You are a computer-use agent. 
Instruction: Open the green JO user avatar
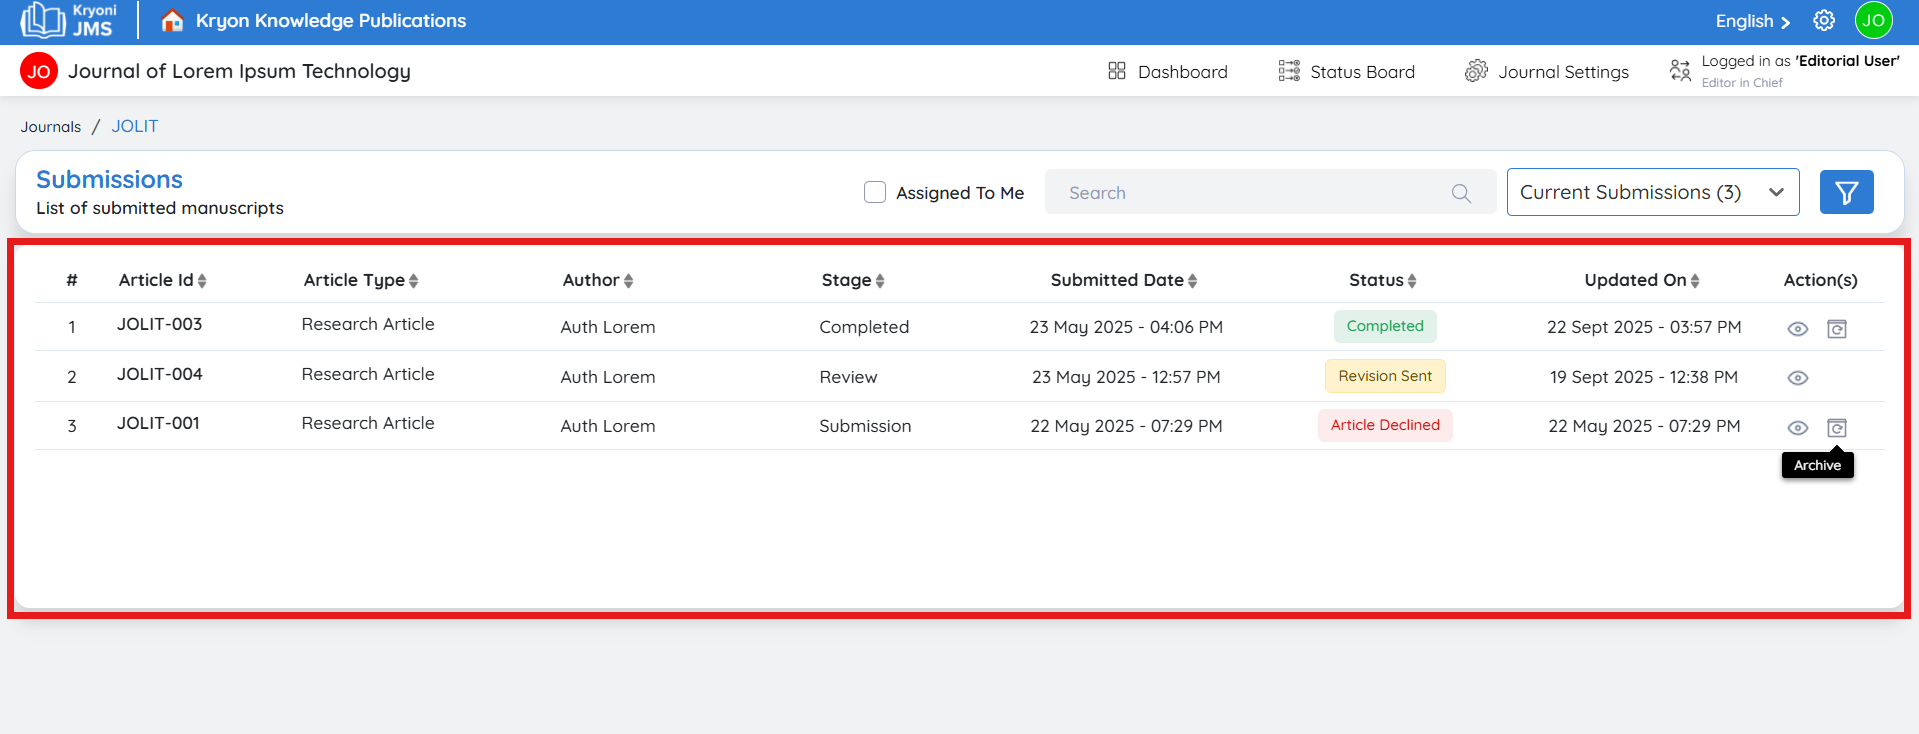tap(1873, 21)
